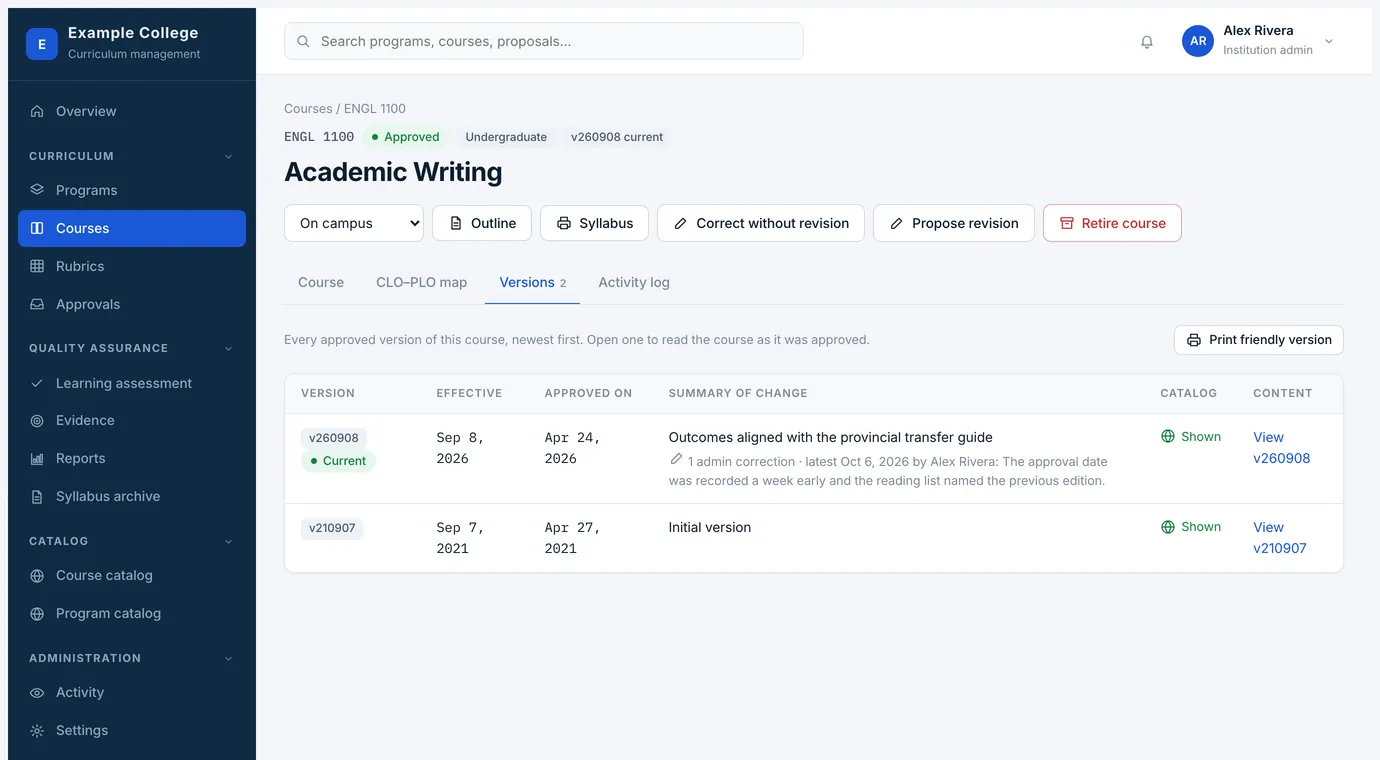Click the notifications bell icon
This screenshot has width=1380, height=760.
pos(1147,42)
